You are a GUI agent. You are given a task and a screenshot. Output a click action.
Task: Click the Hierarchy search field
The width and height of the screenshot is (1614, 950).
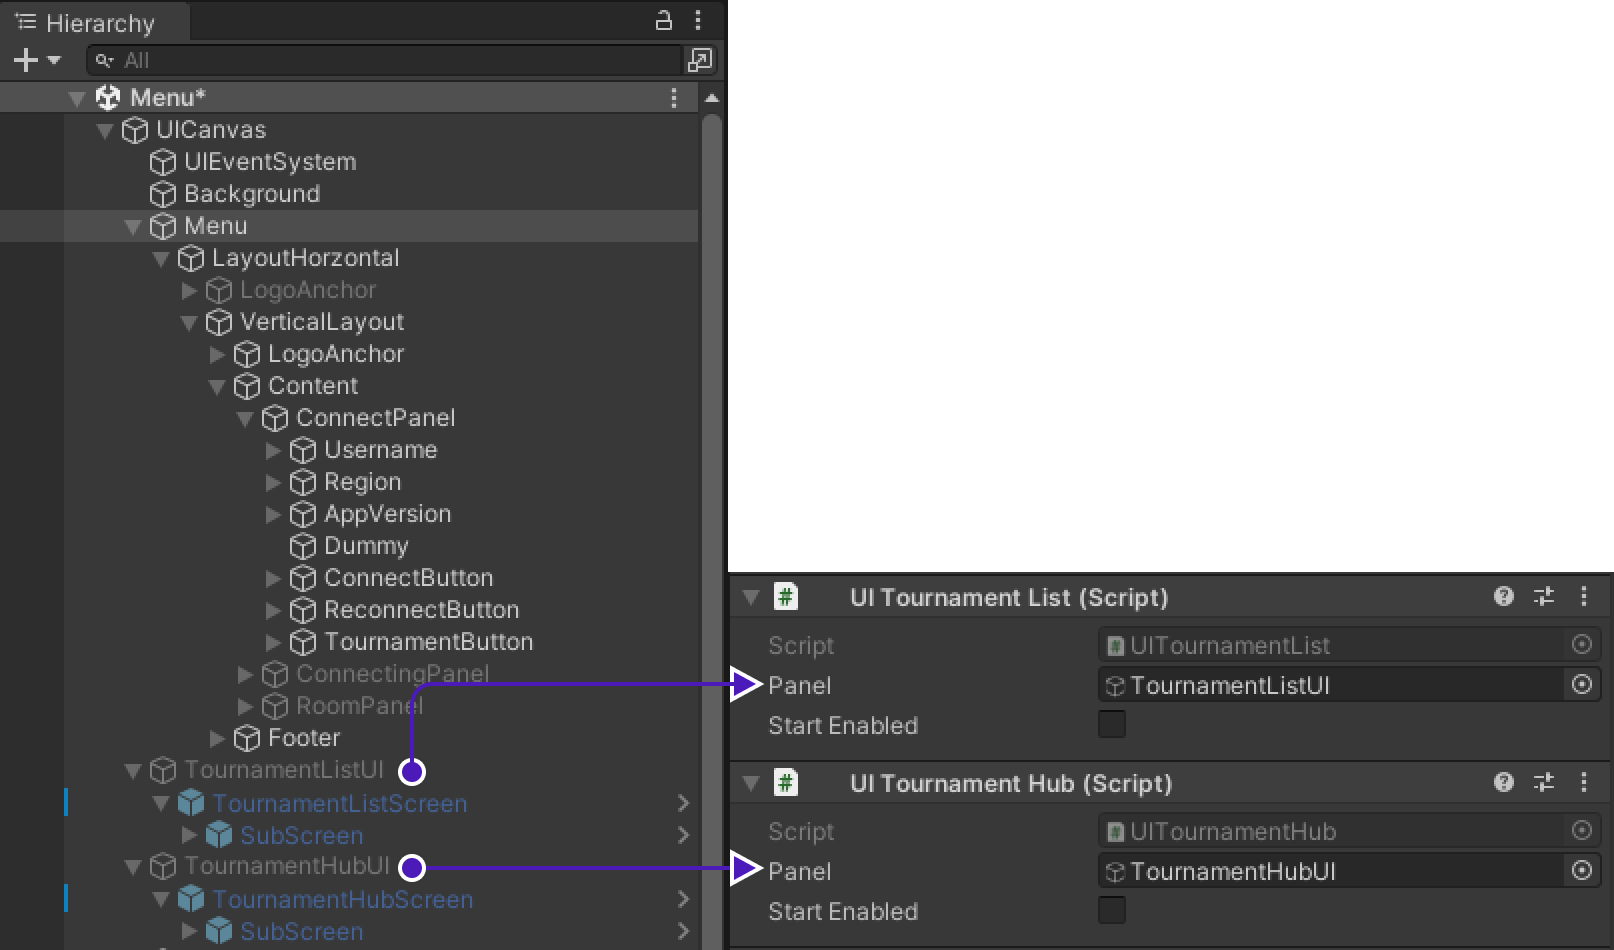tap(385, 60)
